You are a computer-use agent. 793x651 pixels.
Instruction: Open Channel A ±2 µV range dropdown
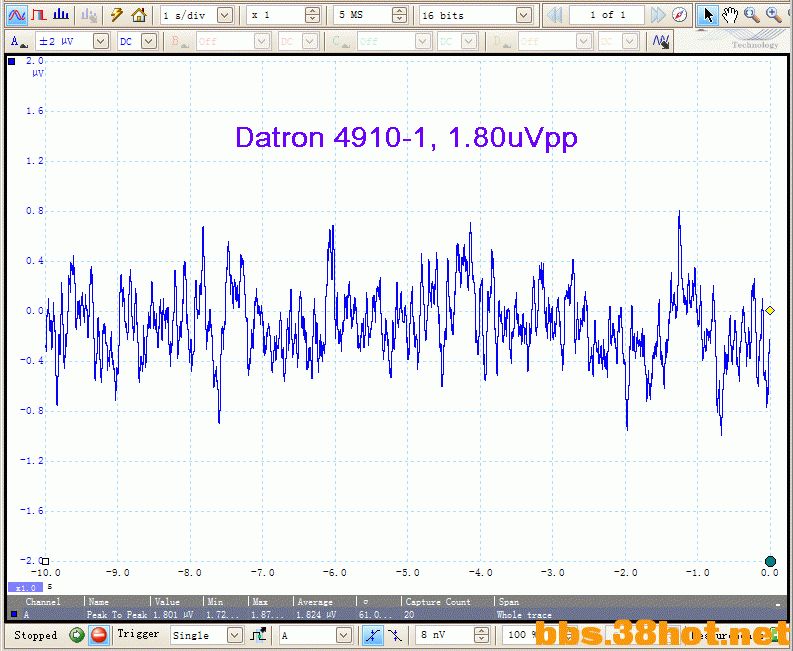pyautogui.click(x=101, y=41)
